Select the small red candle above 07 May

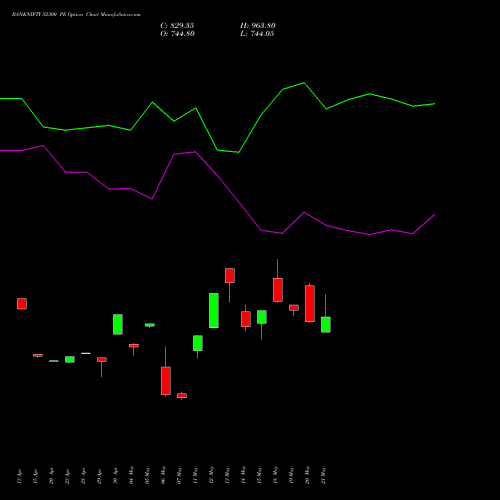point(182,396)
